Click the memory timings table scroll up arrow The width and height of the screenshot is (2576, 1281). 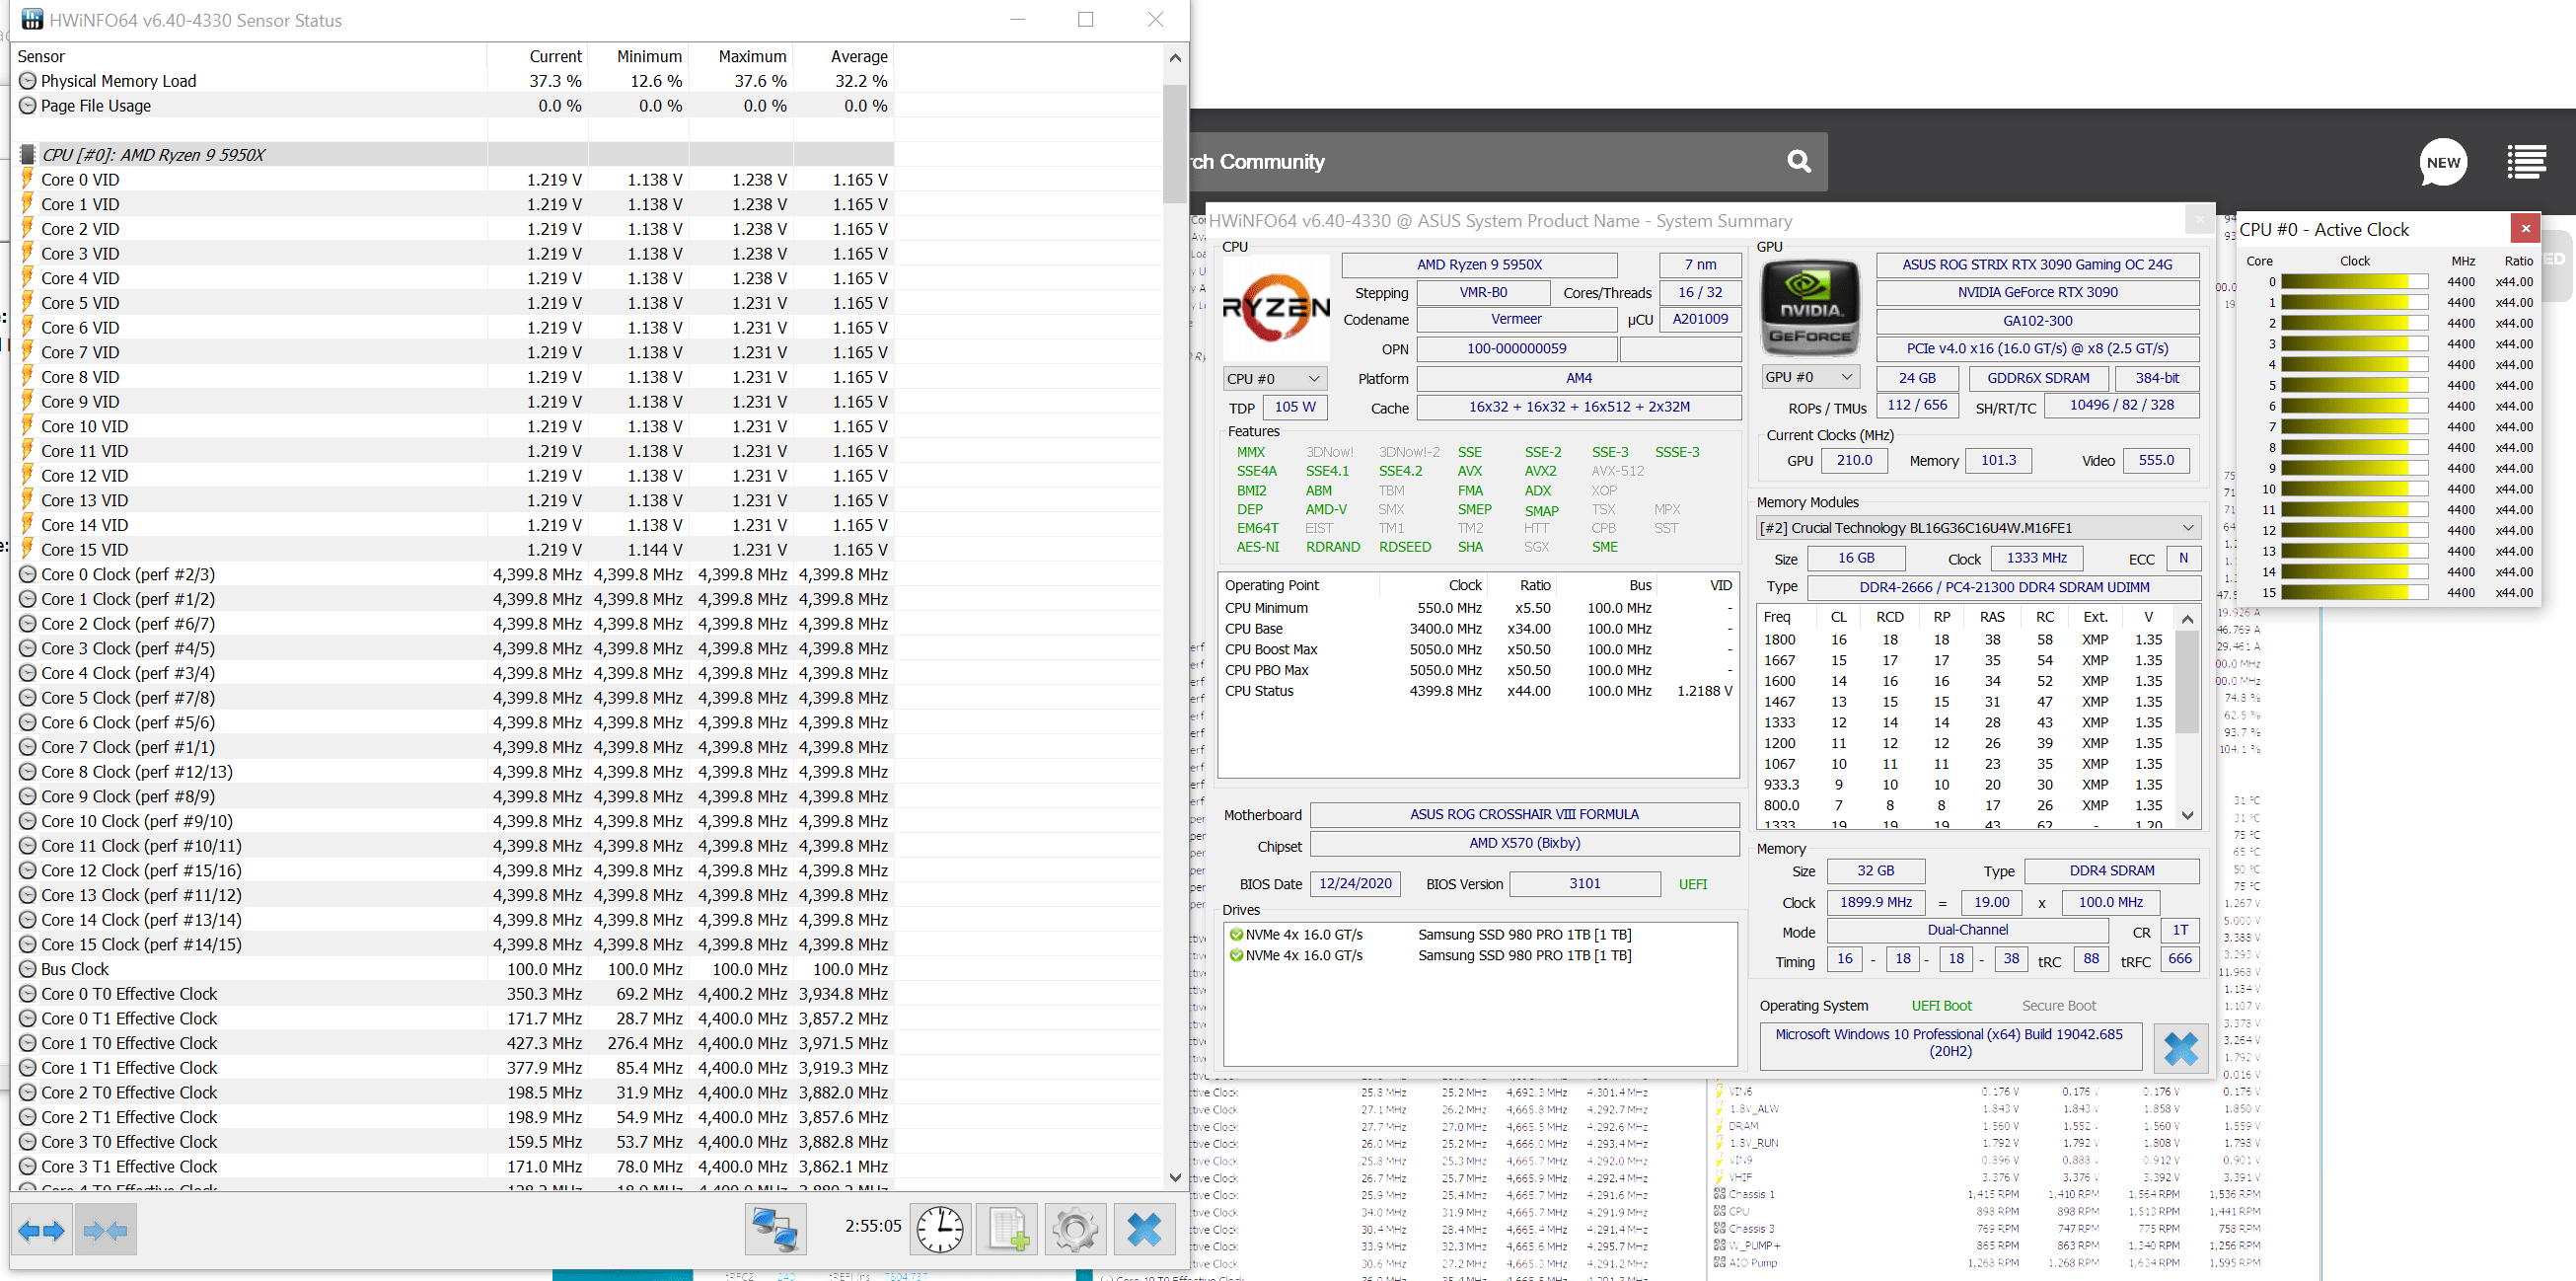click(2188, 619)
